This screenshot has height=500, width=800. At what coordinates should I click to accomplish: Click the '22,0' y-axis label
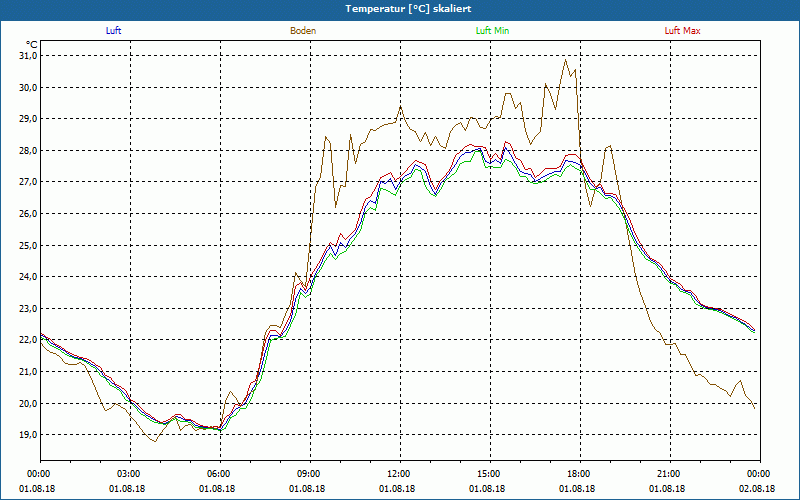click(x=28, y=340)
